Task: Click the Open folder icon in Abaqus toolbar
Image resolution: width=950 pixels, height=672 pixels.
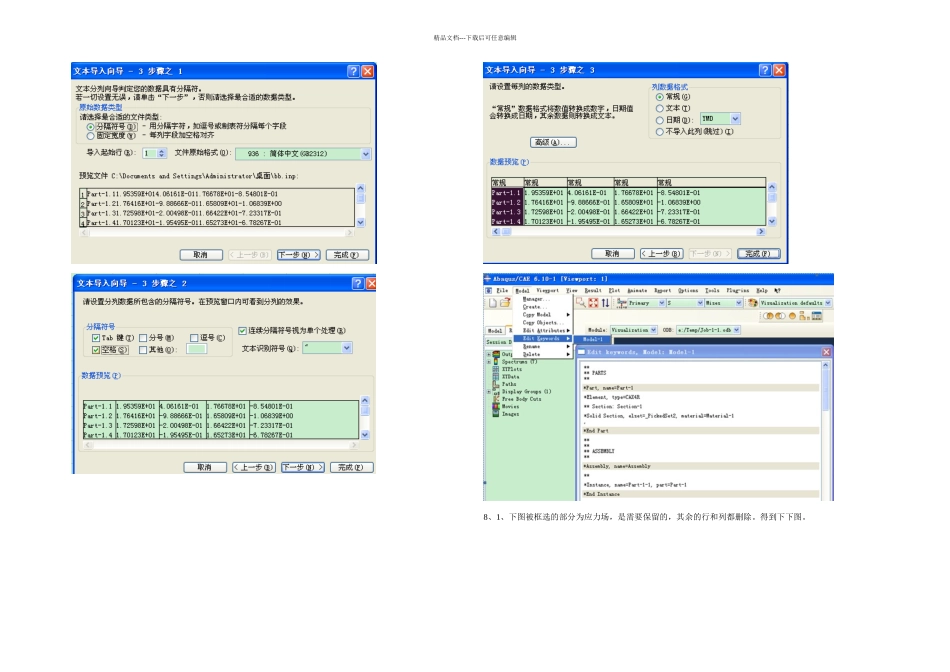Action: click(x=505, y=303)
